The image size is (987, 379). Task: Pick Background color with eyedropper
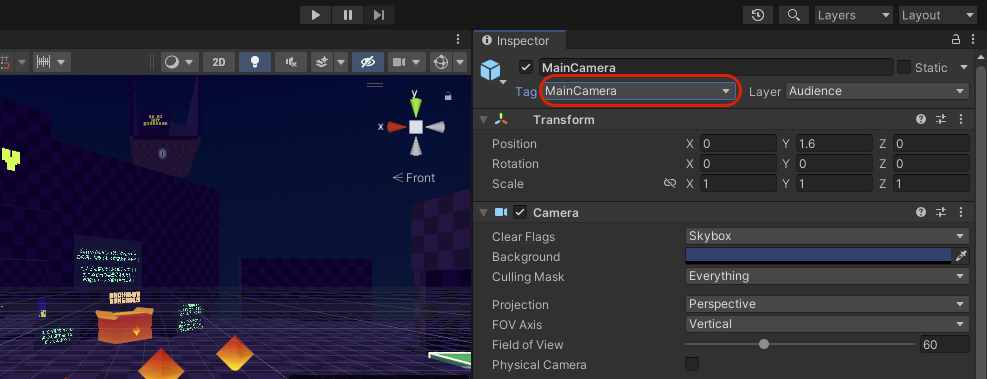(961, 256)
